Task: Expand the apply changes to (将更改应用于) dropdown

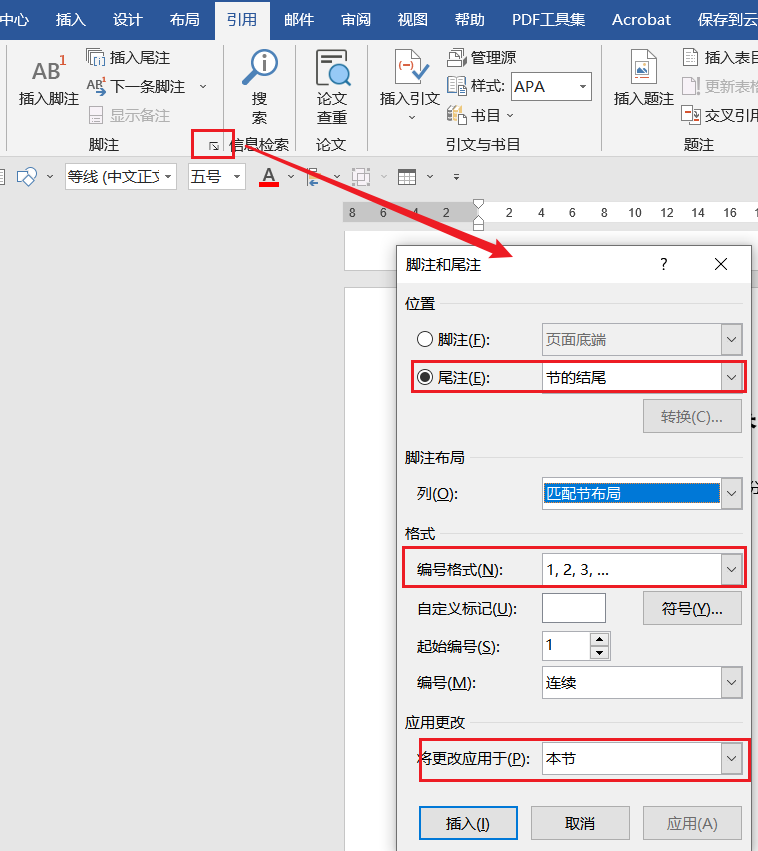Action: click(732, 759)
